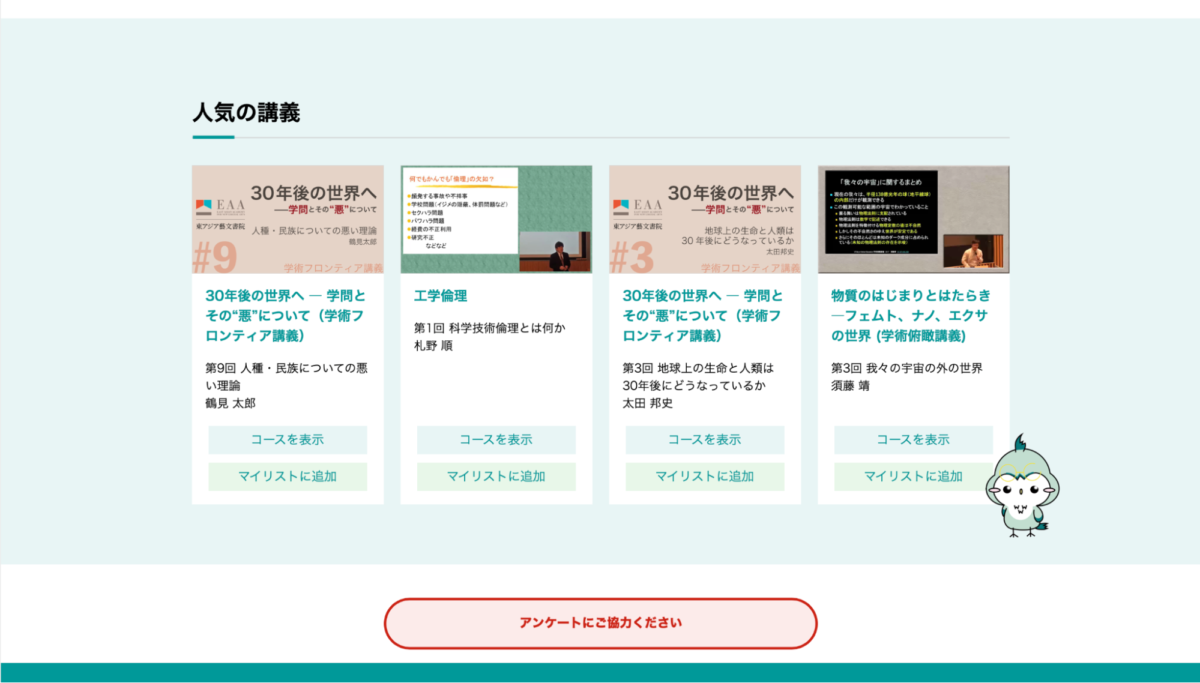Open the lecture #9 EAA thumbnail
Image resolution: width=1200 pixels, height=683 pixels.
click(288, 220)
